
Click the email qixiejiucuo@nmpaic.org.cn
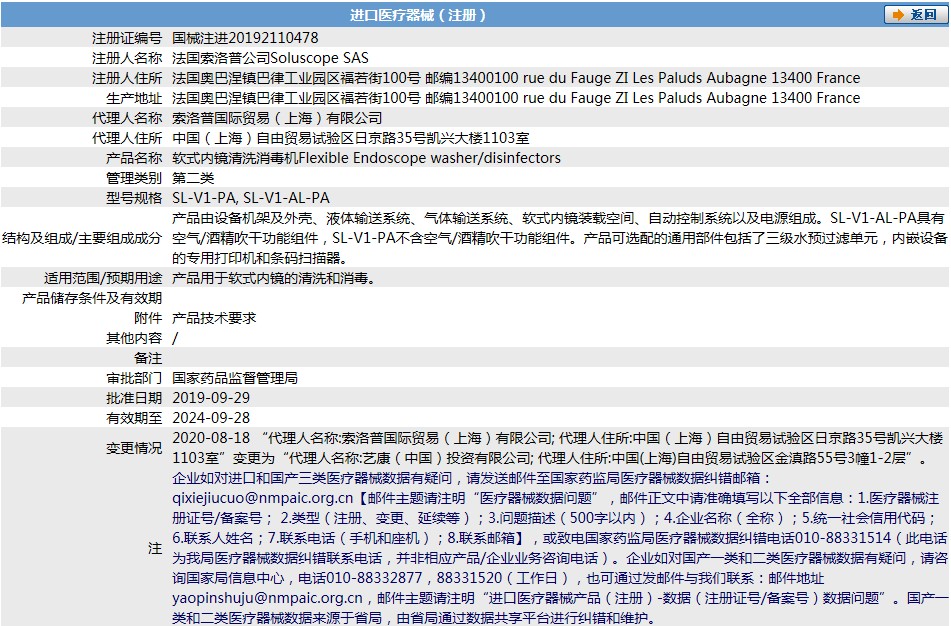click(263, 498)
